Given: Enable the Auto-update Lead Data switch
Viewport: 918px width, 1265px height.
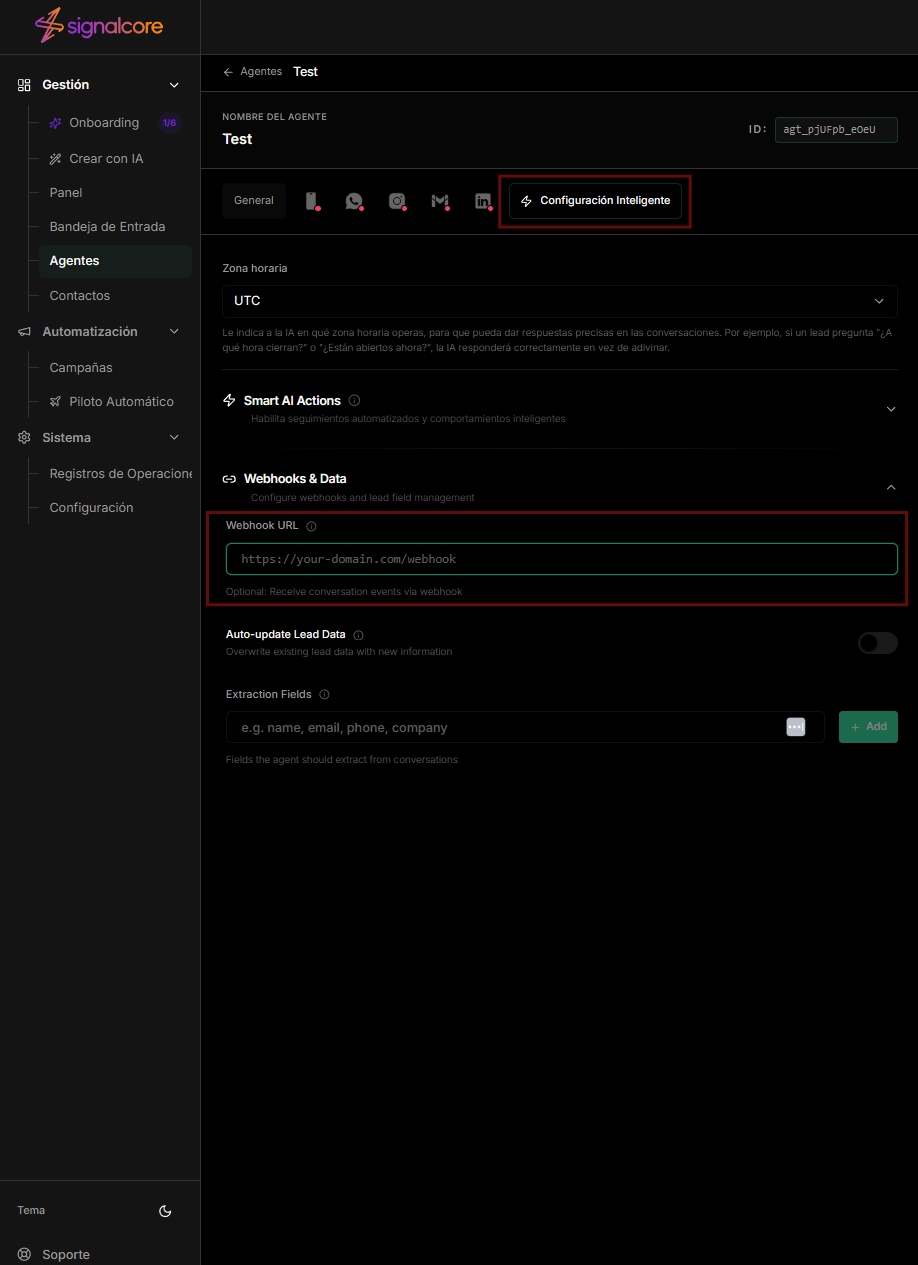Looking at the screenshot, I should coord(878,643).
